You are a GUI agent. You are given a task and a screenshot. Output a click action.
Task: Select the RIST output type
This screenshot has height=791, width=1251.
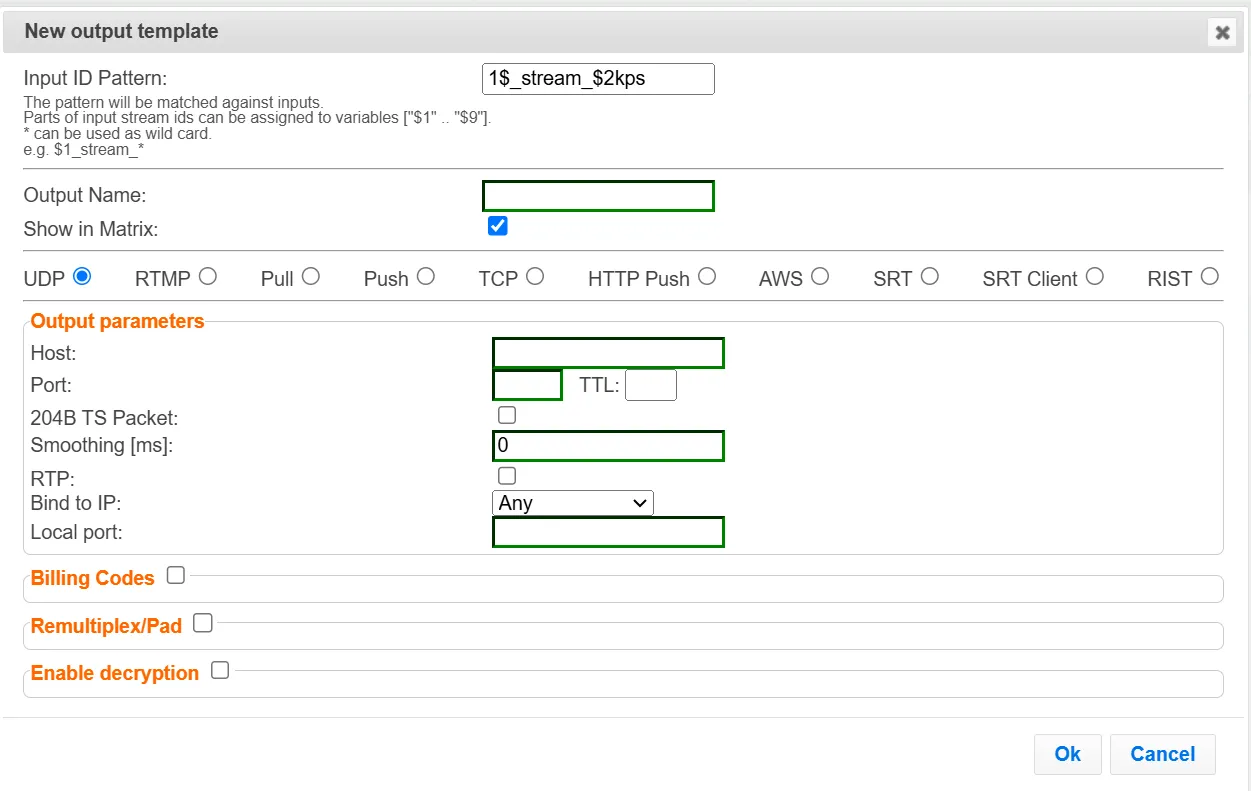tap(1210, 276)
